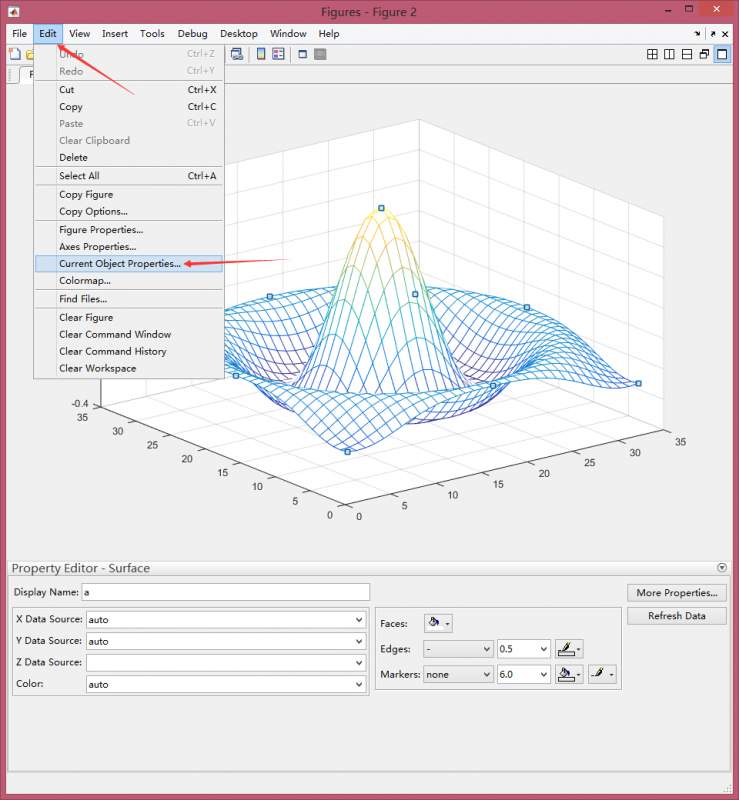The image size is (739, 800).
Task: Hide plot tools using the toolbar icon
Action: click(303, 54)
